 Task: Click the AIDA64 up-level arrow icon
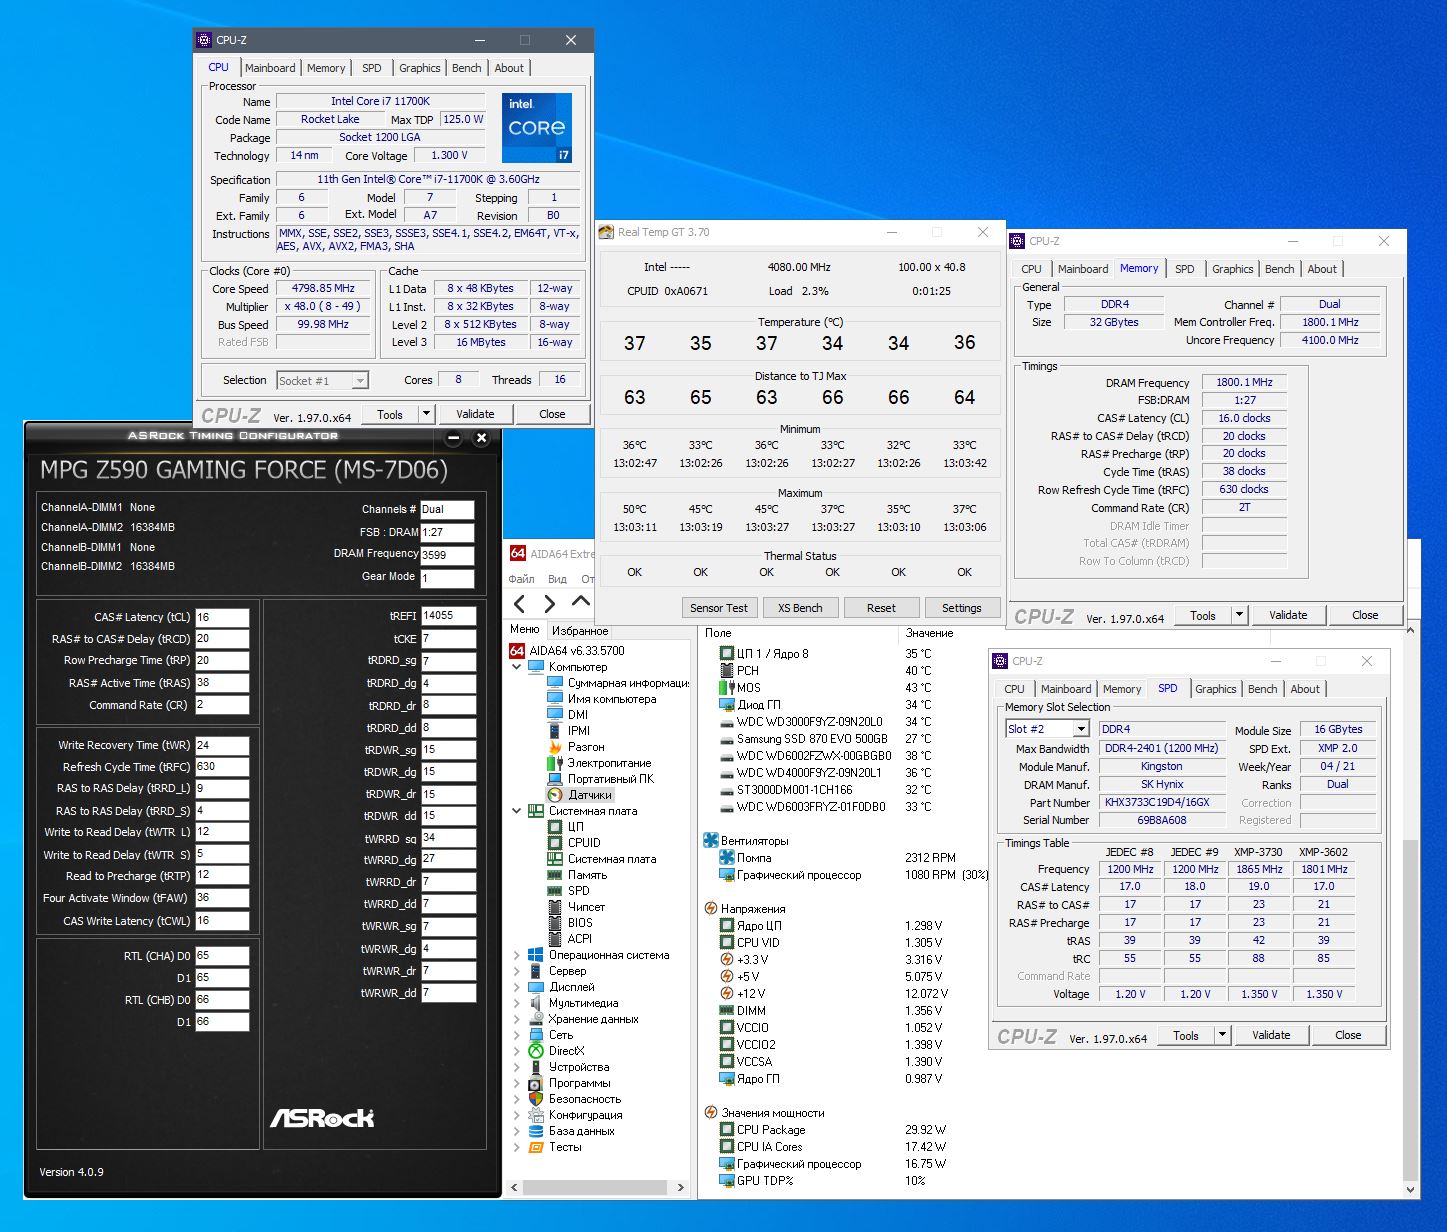(x=581, y=602)
